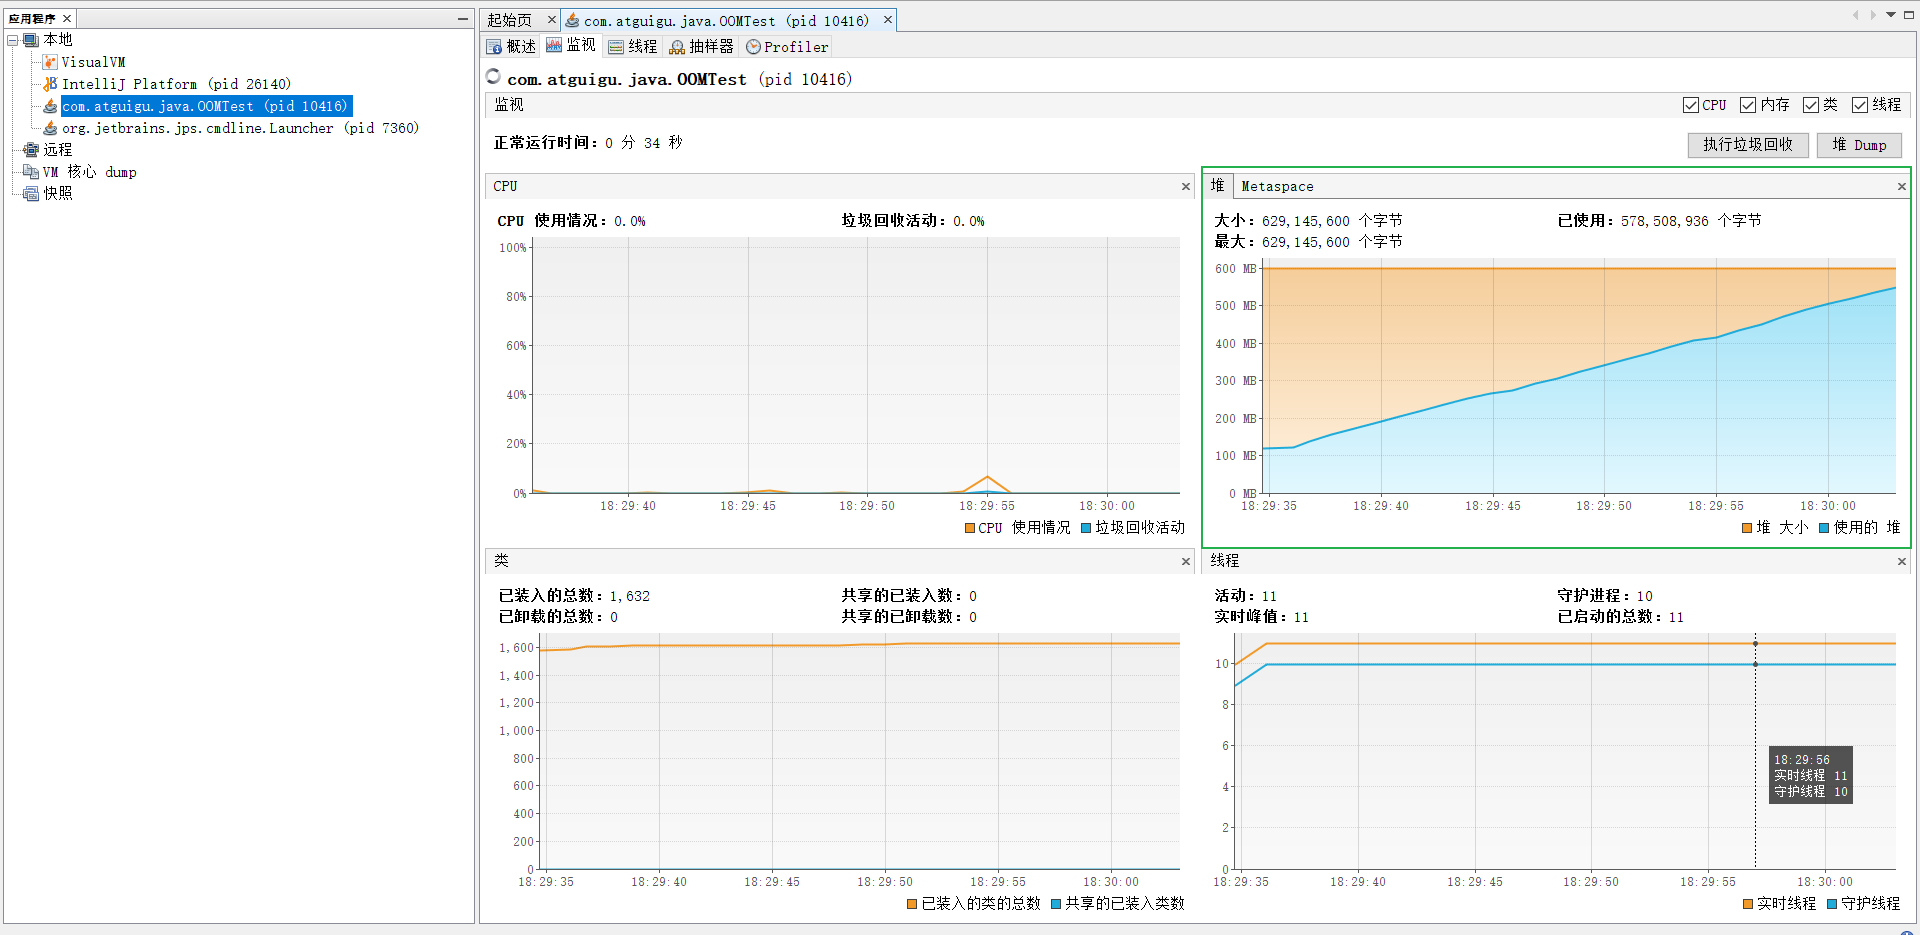
Task: Open the document list dropdown arrow
Action: coord(1891,15)
